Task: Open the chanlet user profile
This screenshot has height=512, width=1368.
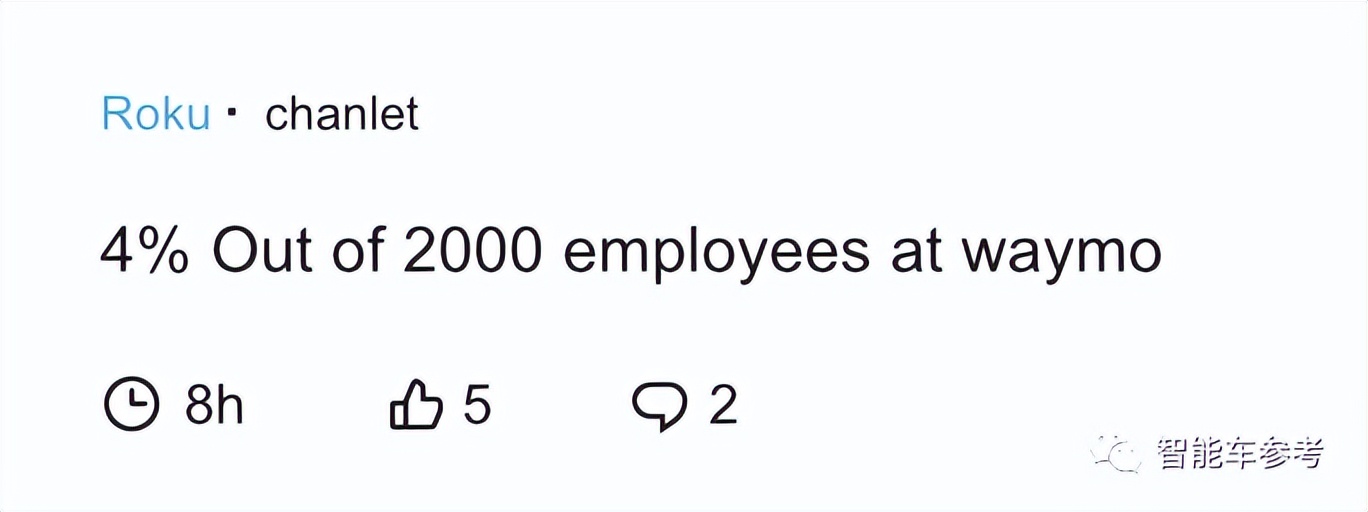Action: (341, 114)
